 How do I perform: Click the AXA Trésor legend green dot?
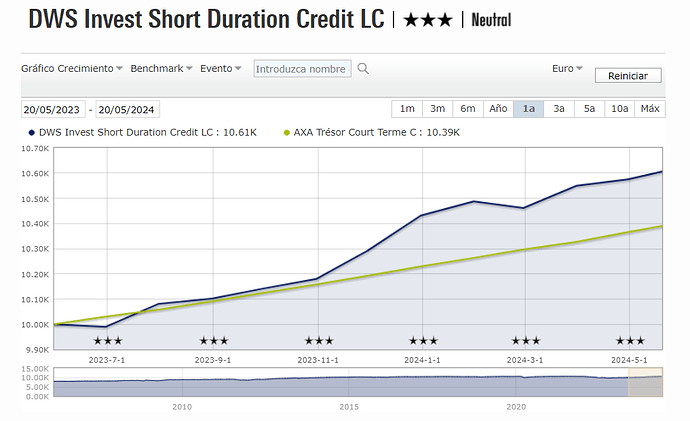[287, 132]
